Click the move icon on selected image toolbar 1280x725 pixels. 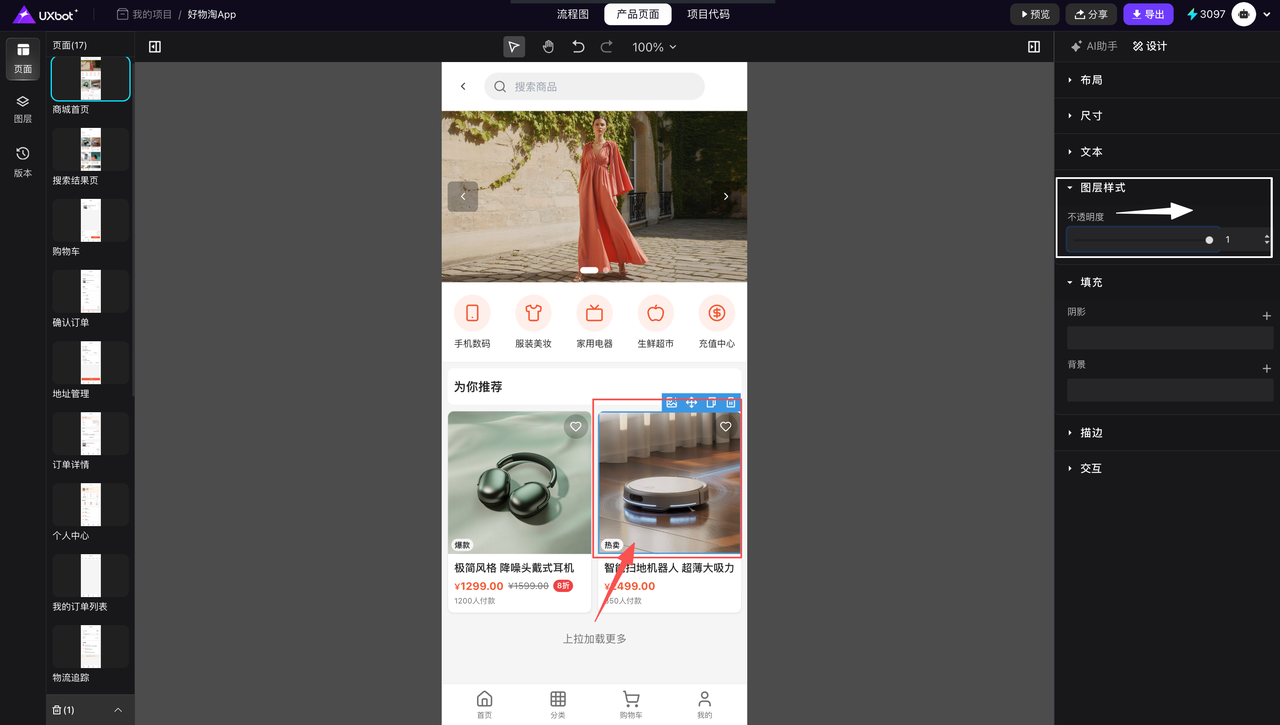[691, 402]
